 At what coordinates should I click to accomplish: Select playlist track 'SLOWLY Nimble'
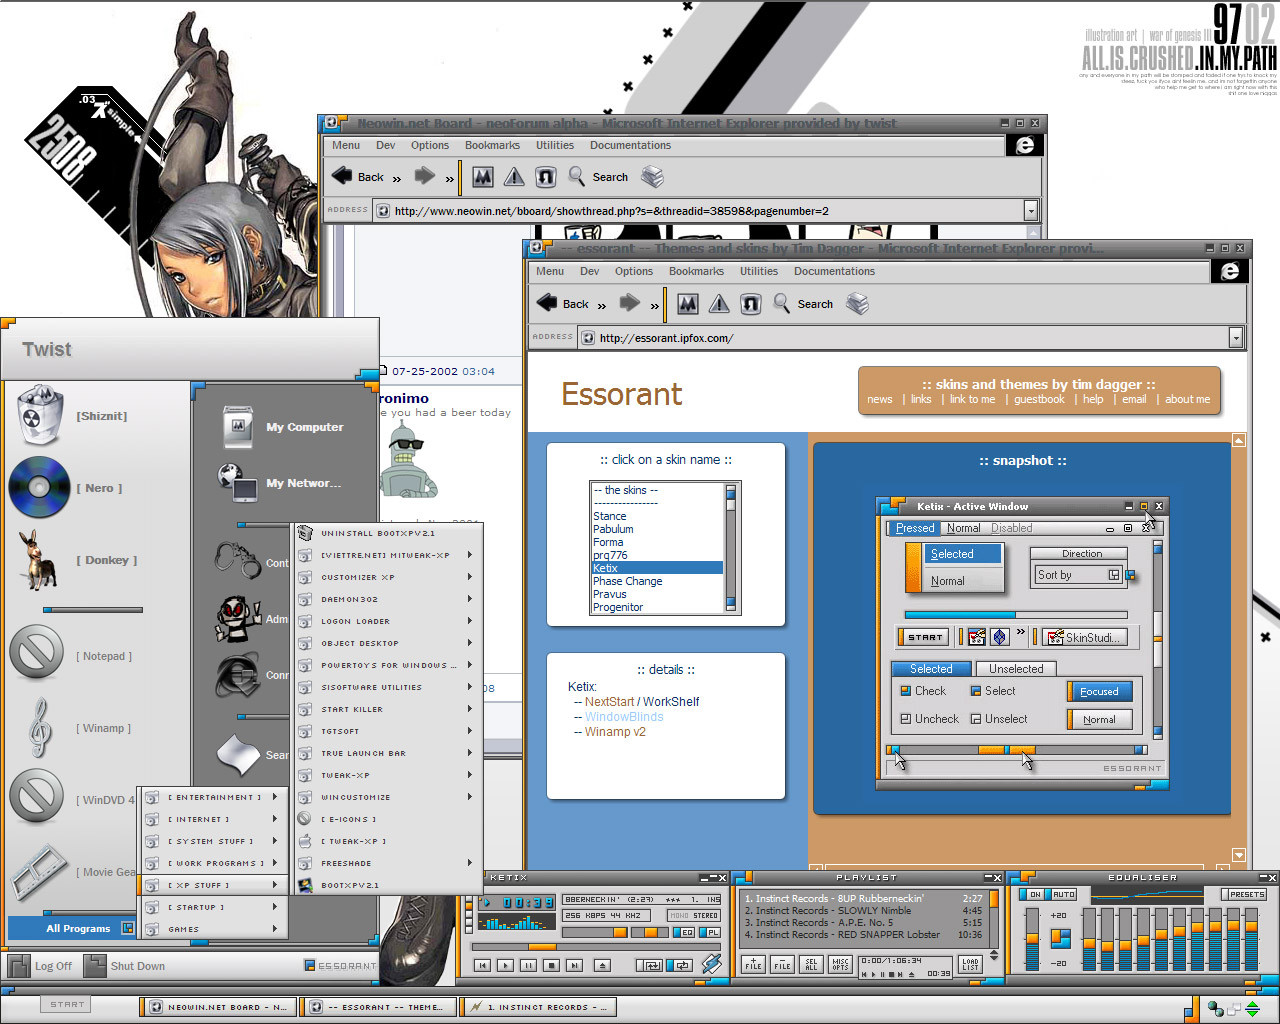coord(863,911)
